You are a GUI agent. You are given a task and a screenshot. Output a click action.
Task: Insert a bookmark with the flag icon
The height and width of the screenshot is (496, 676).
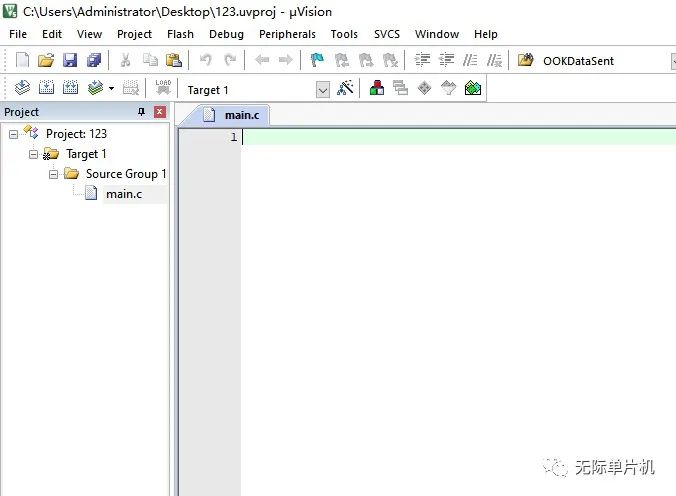pos(317,60)
